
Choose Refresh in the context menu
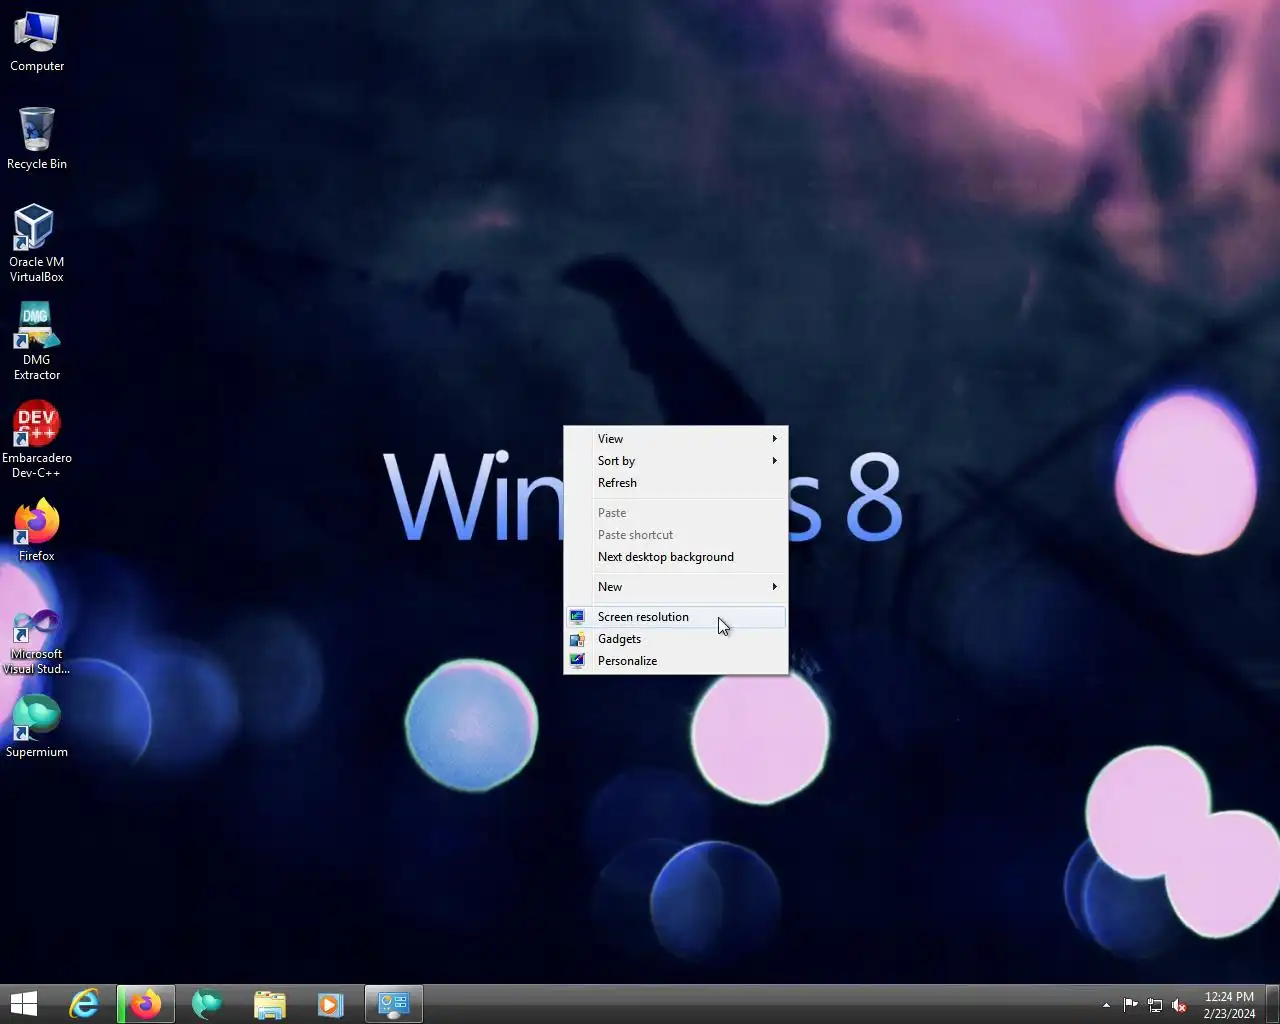(676, 483)
